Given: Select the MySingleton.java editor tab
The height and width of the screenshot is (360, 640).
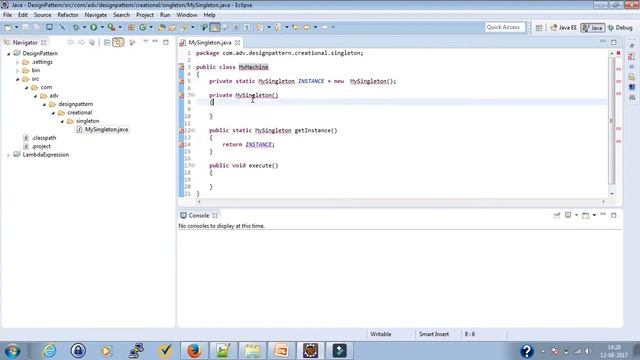Looking at the screenshot, I should click(210, 42).
